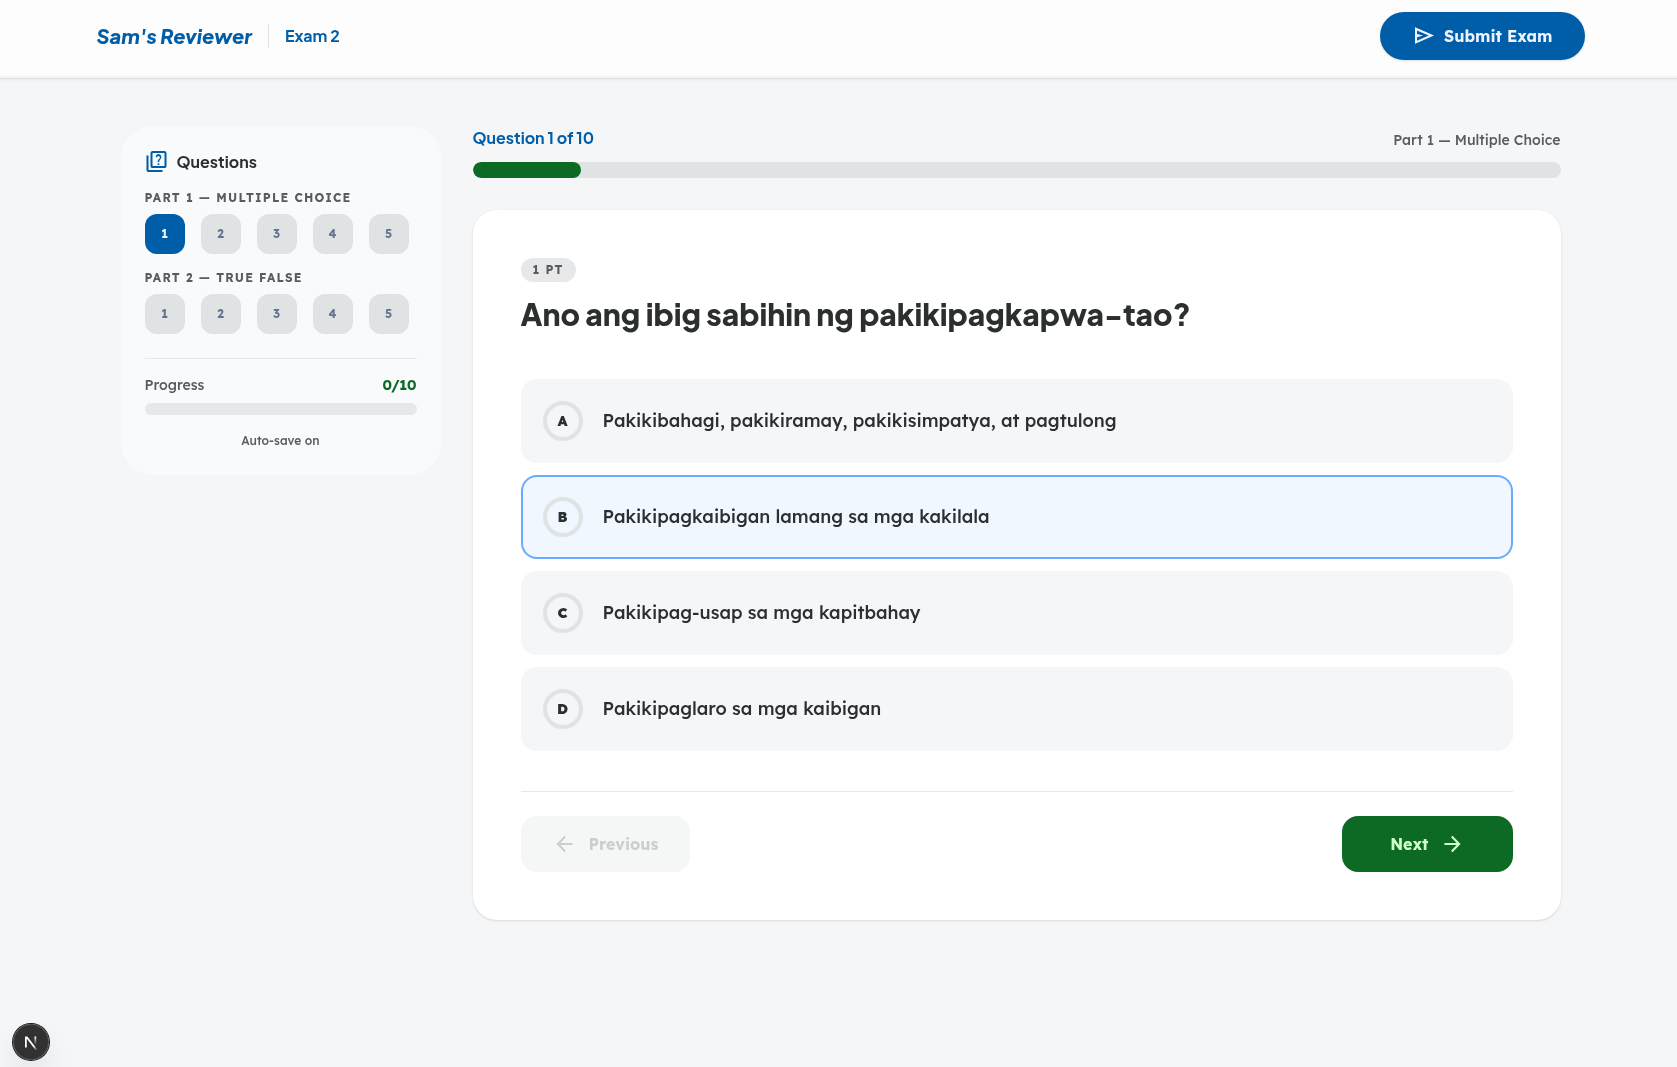Click the sidebar Progress bar track

(x=280, y=409)
